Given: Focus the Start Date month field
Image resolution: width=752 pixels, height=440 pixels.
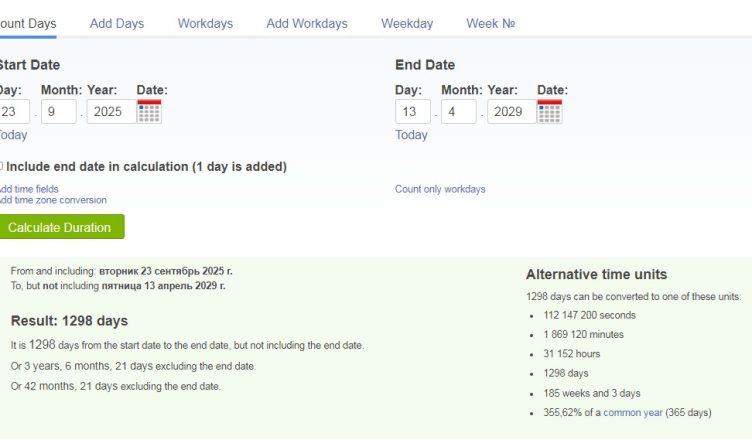Looking at the screenshot, I should 58,111.
